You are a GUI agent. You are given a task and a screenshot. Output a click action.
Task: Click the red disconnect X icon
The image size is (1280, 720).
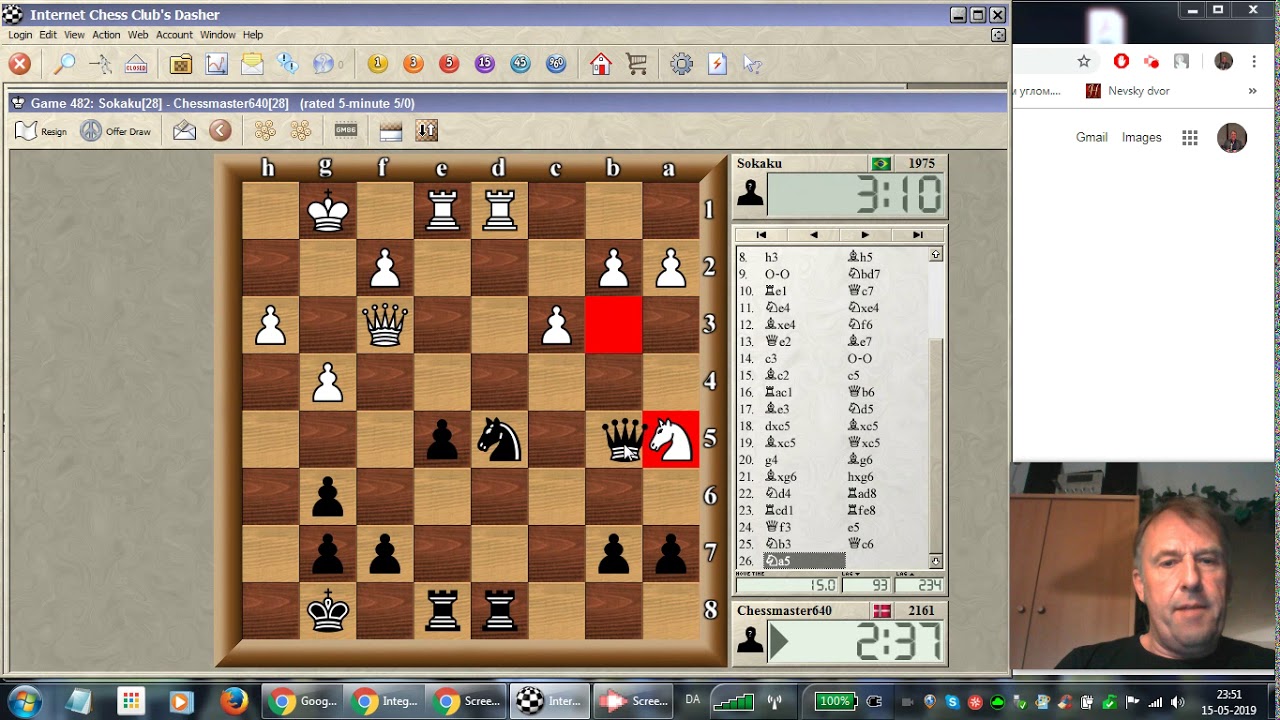point(20,64)
